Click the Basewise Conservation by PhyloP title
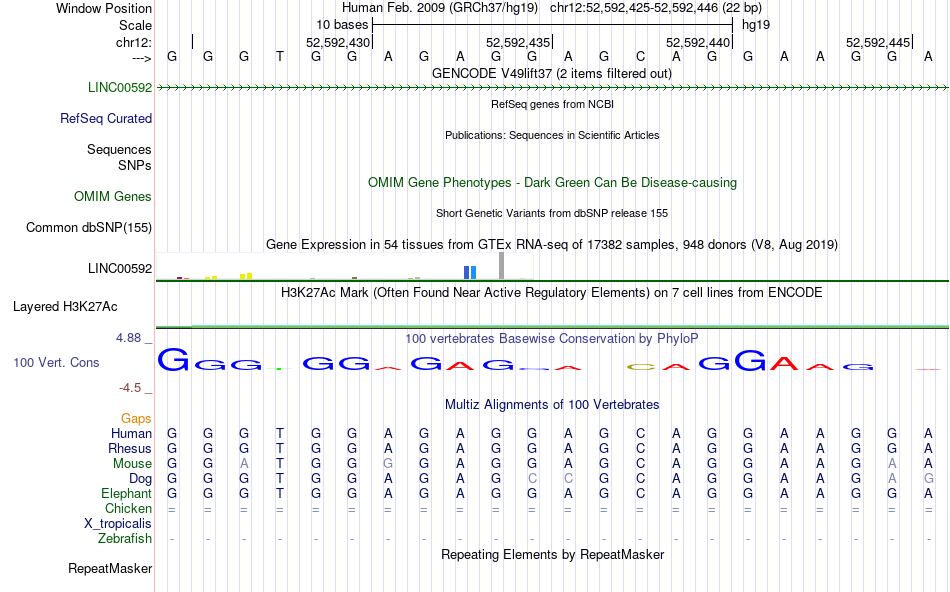The image size is (950, 592). click(552, 338)
